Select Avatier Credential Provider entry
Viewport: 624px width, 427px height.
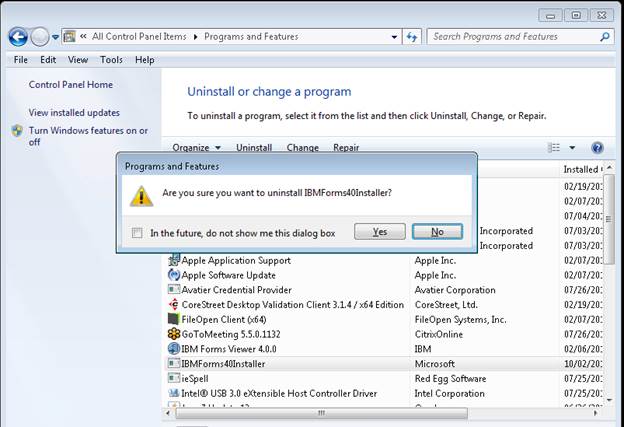click(x=236, y=290)
